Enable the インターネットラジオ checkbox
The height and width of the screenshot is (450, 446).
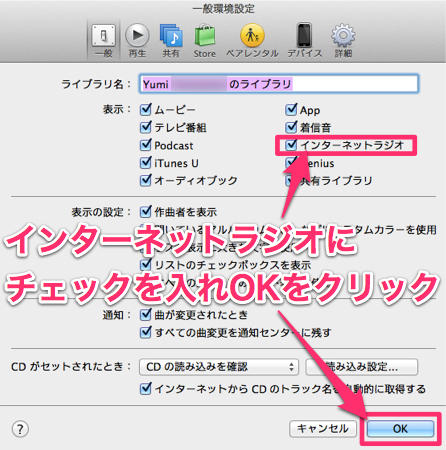[x=291, y=145]
